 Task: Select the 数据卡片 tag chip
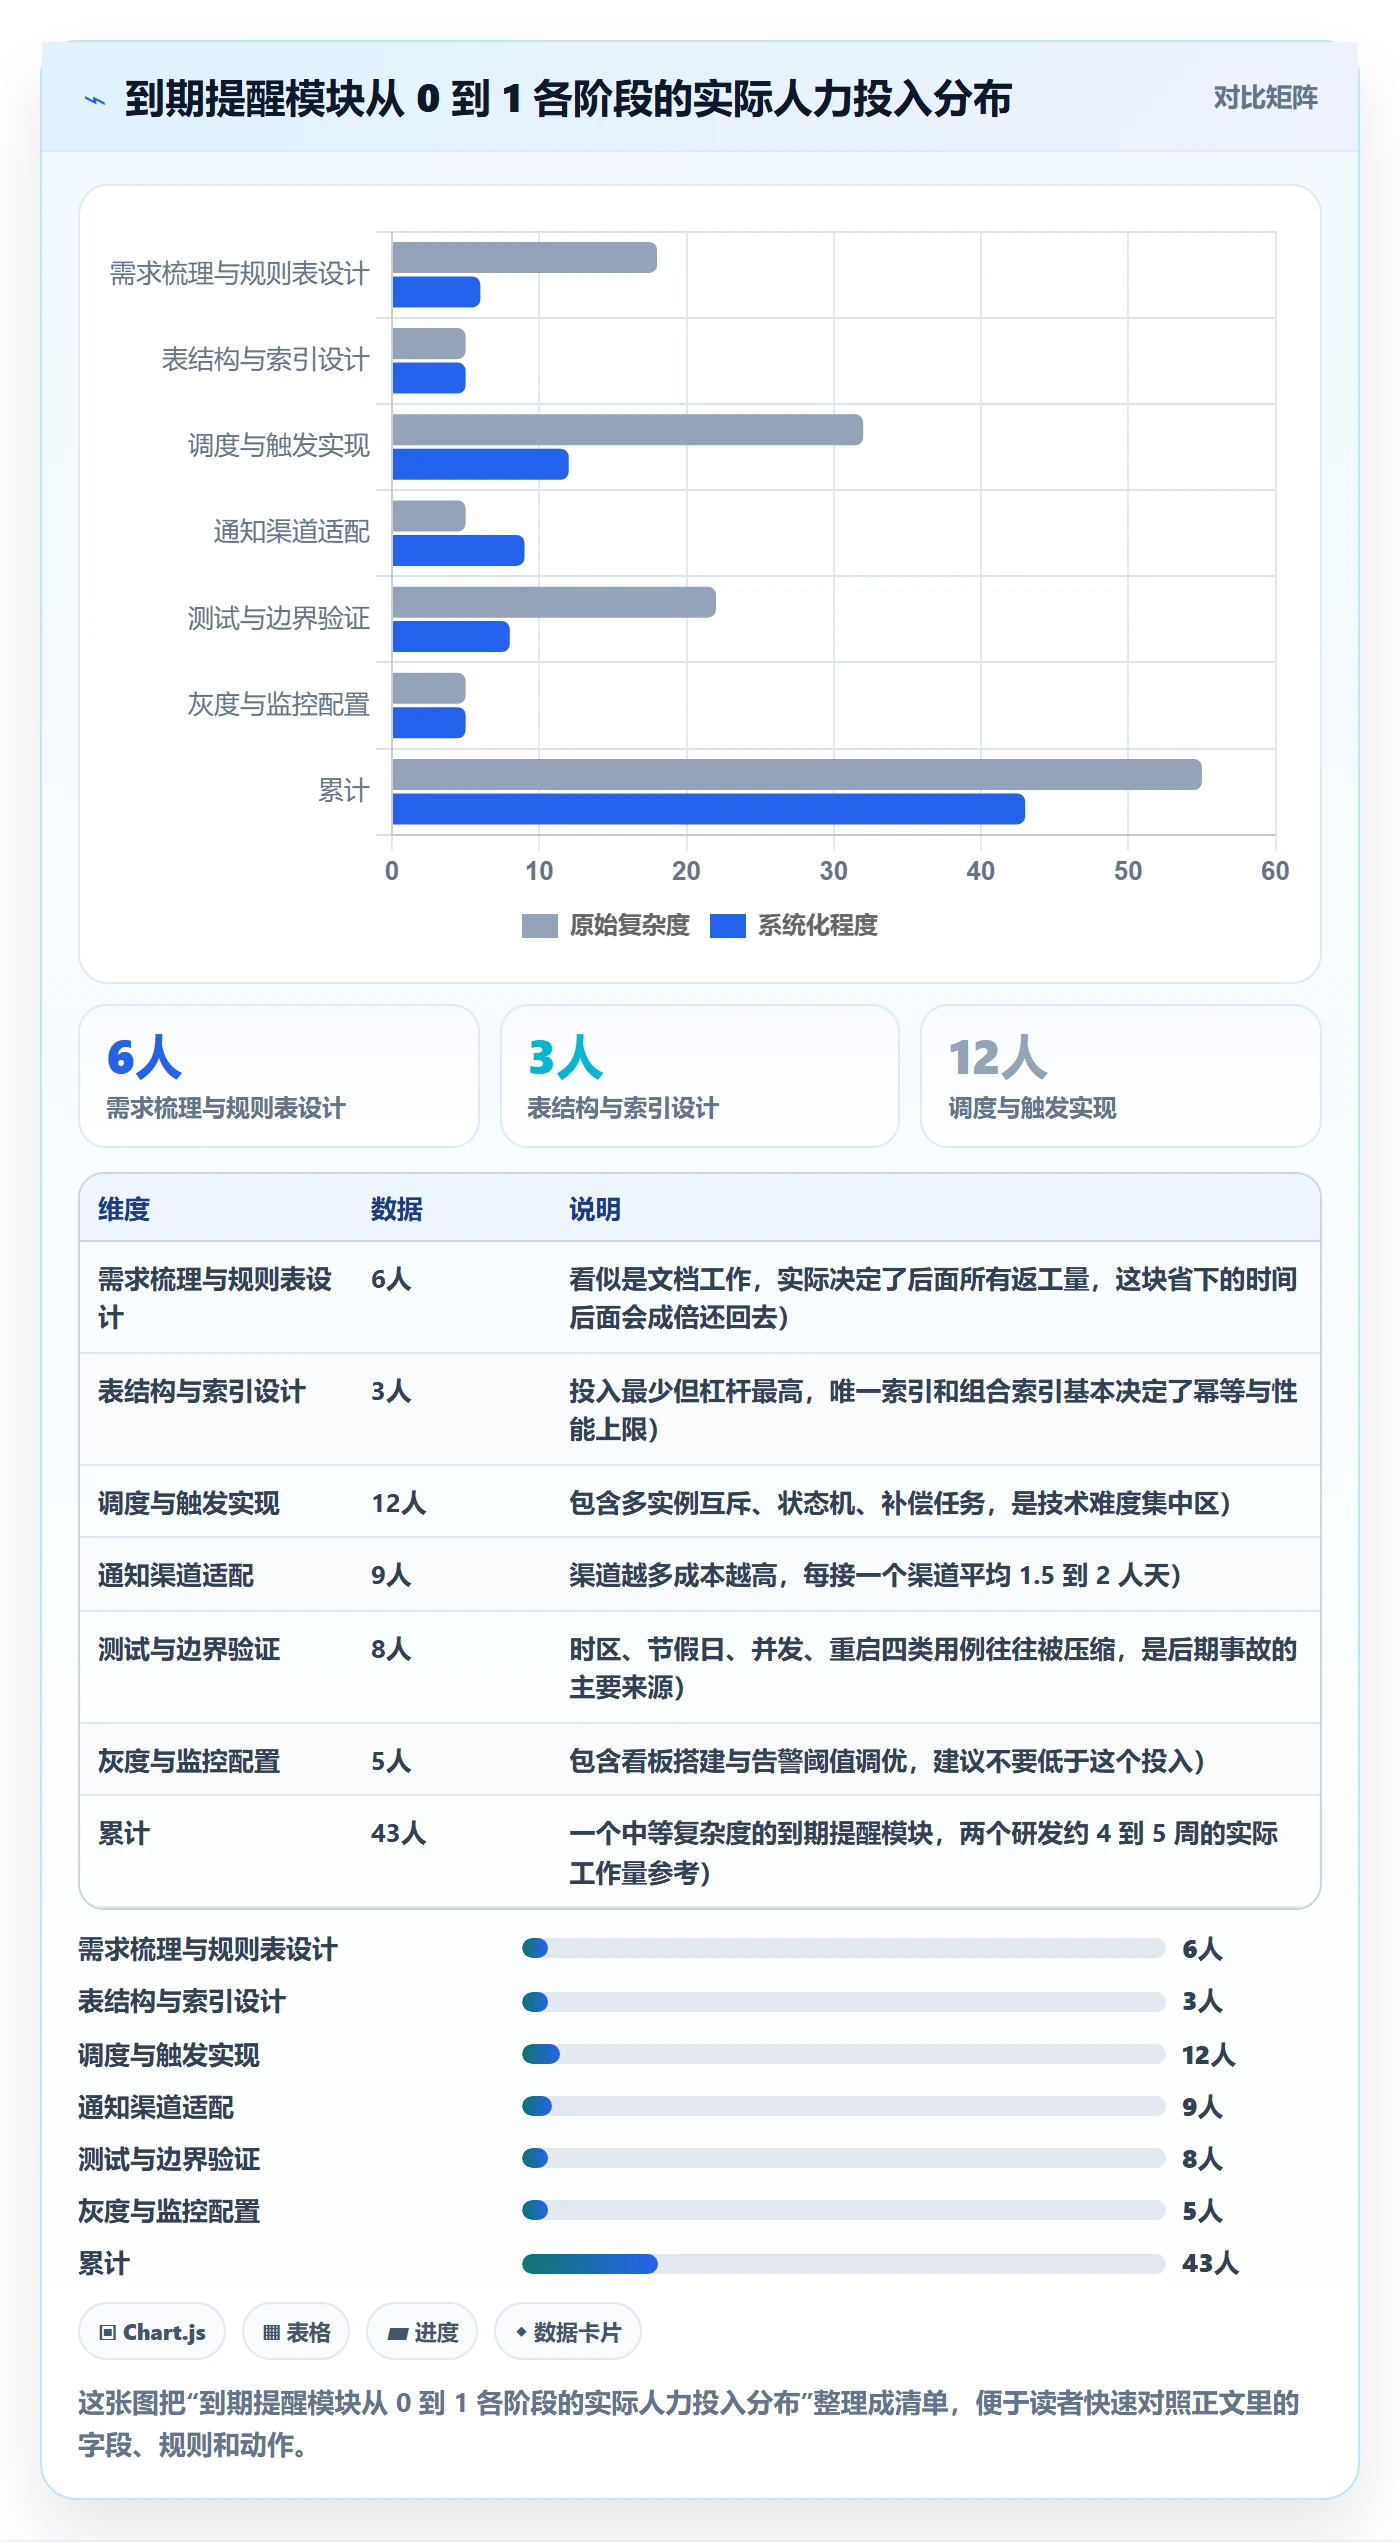(x=568, y=2332)
